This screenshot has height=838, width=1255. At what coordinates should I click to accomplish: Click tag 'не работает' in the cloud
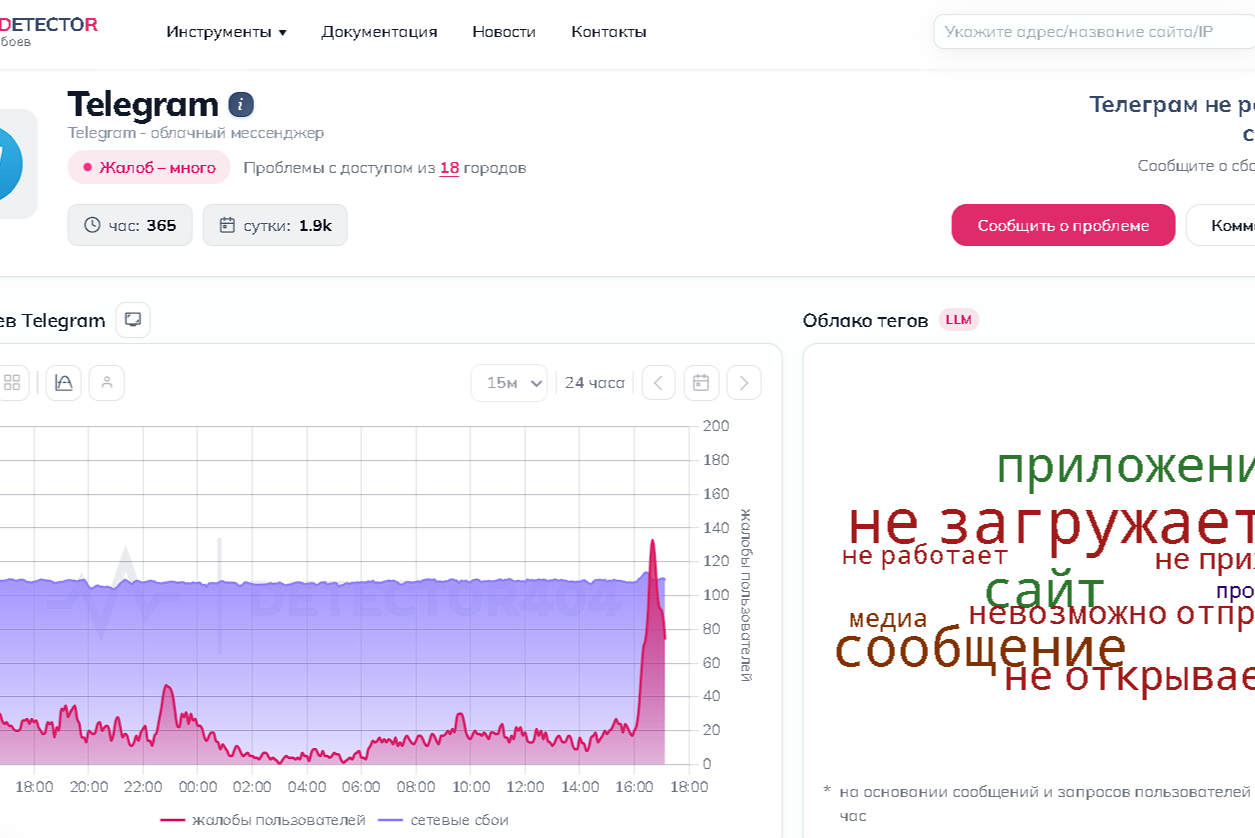[x=924, y=556]
